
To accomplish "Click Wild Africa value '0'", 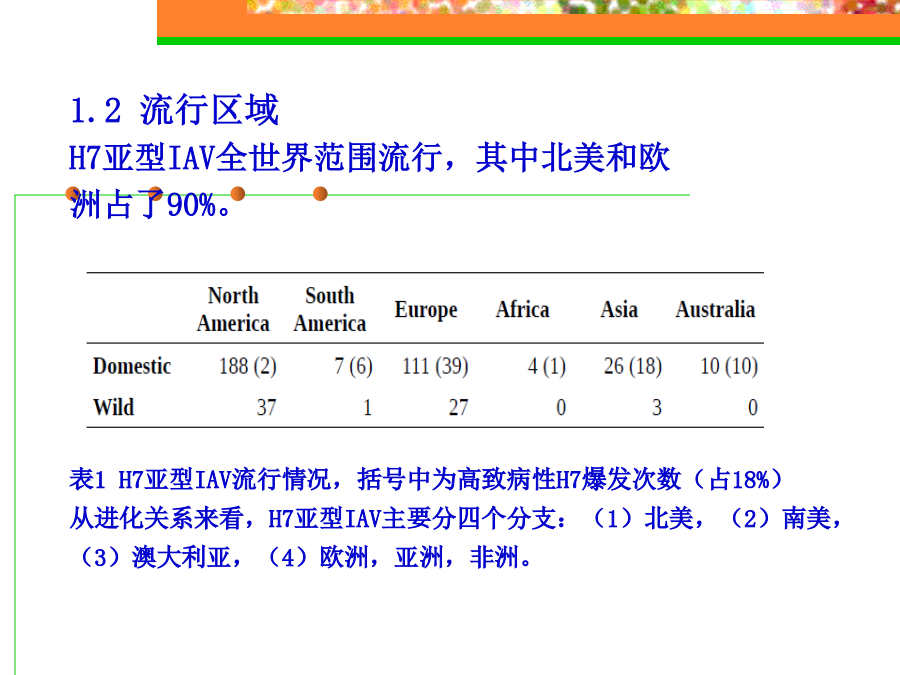I will coord(561,408).
